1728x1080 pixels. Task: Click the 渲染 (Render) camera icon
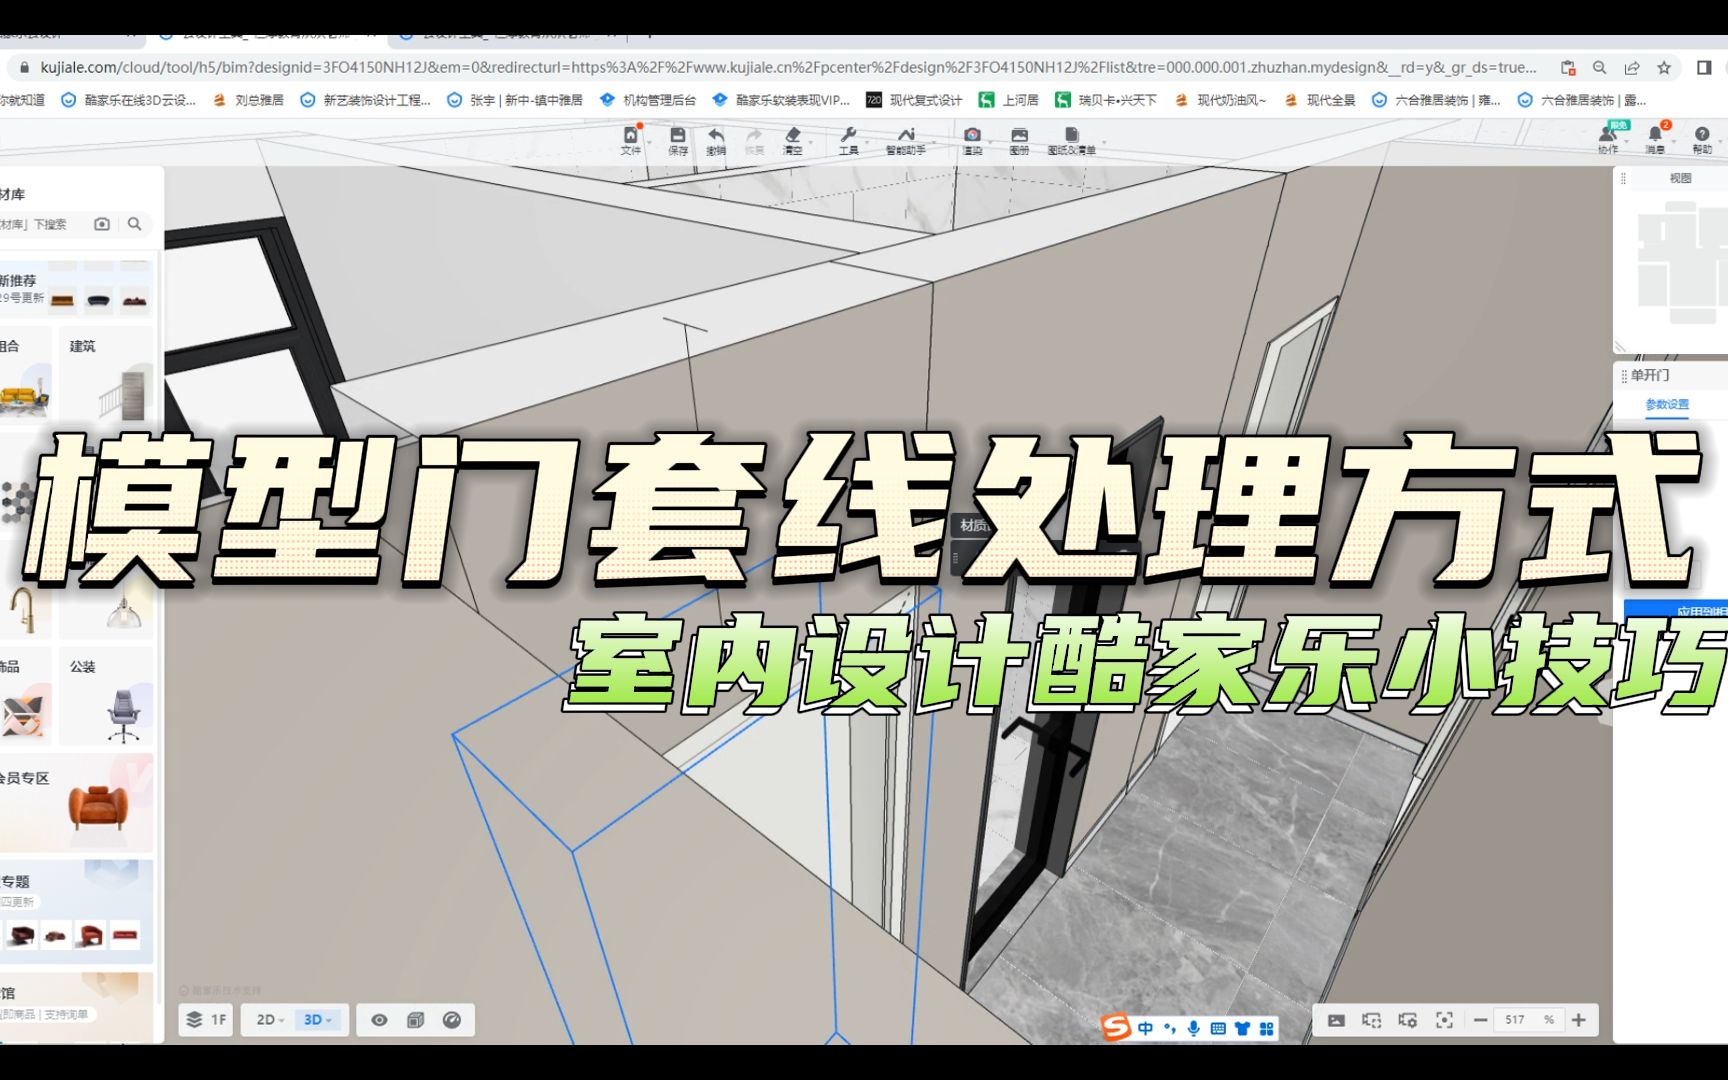pyautogui.click(x=972, y=140)
